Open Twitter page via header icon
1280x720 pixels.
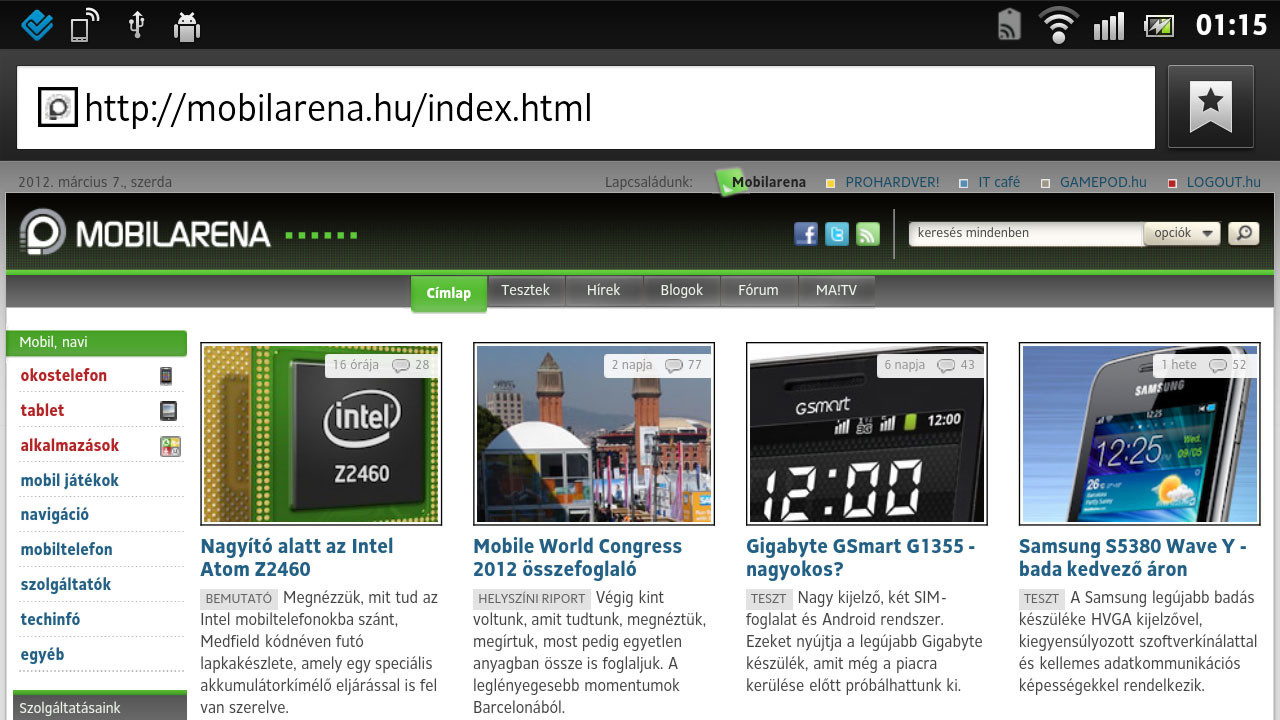[837, 234]
